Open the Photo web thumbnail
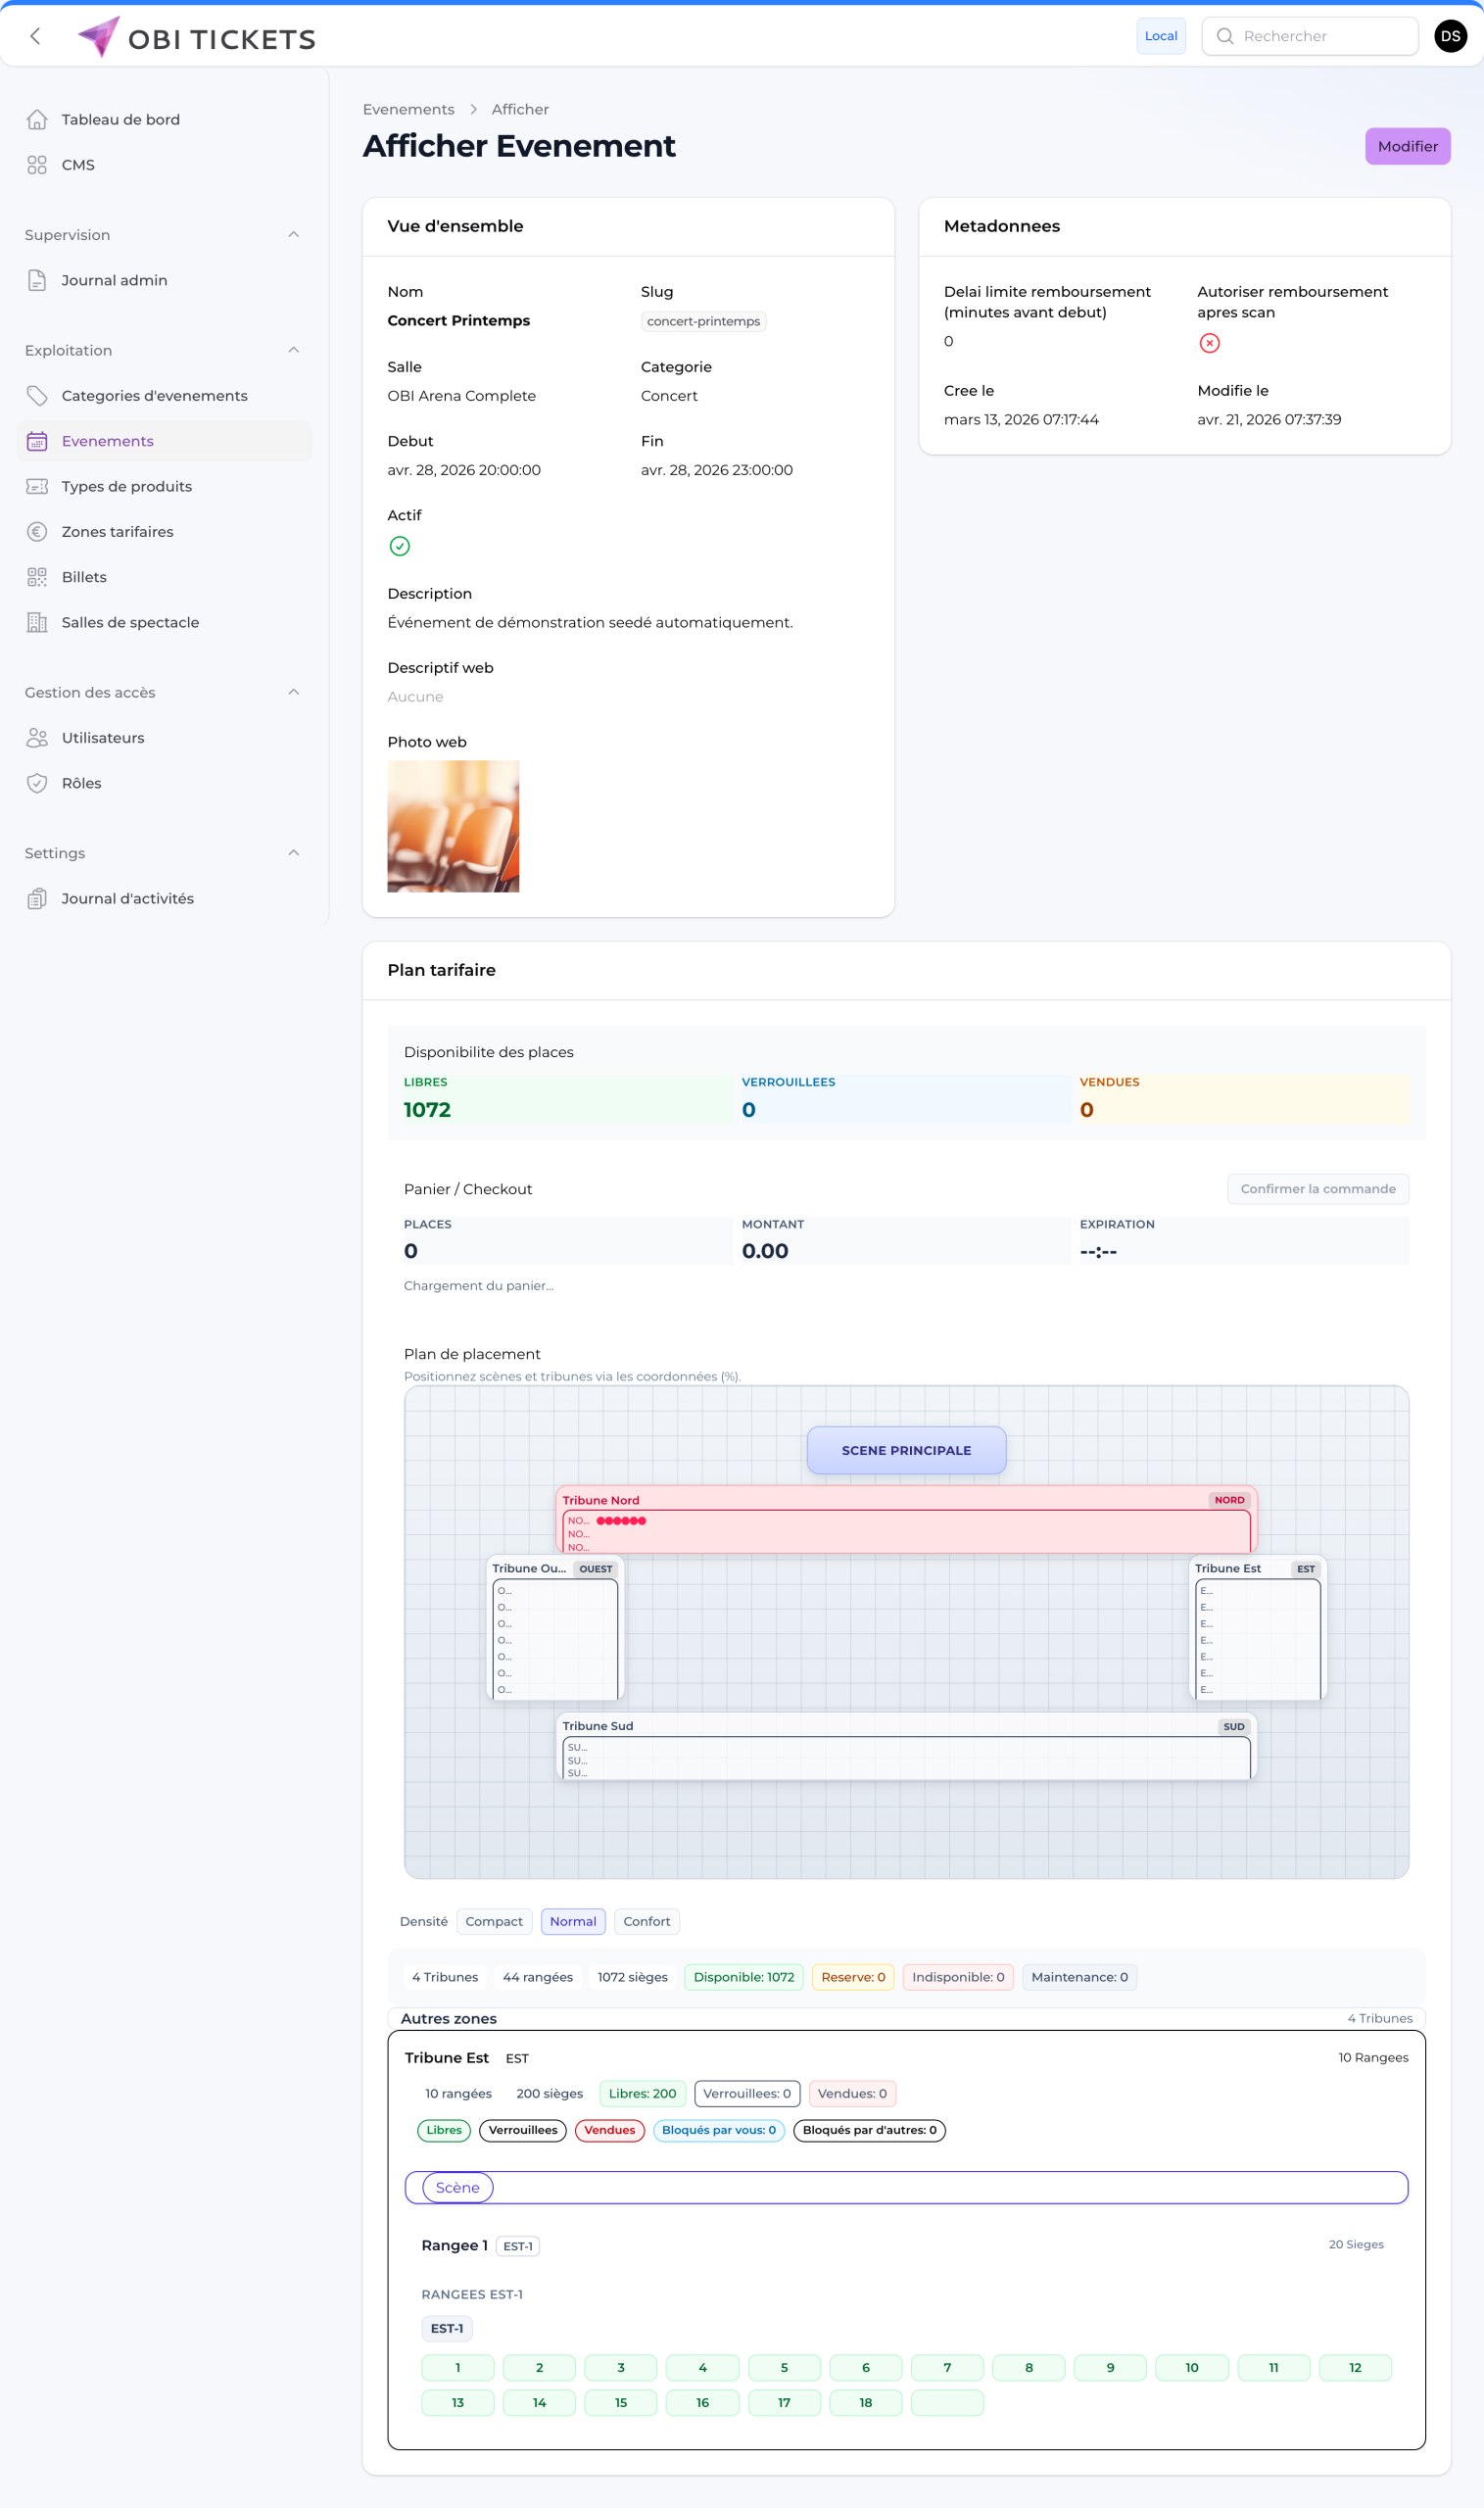This screenshot has height=2508, width=1484. pyautogui.click(x=453, y=826)
